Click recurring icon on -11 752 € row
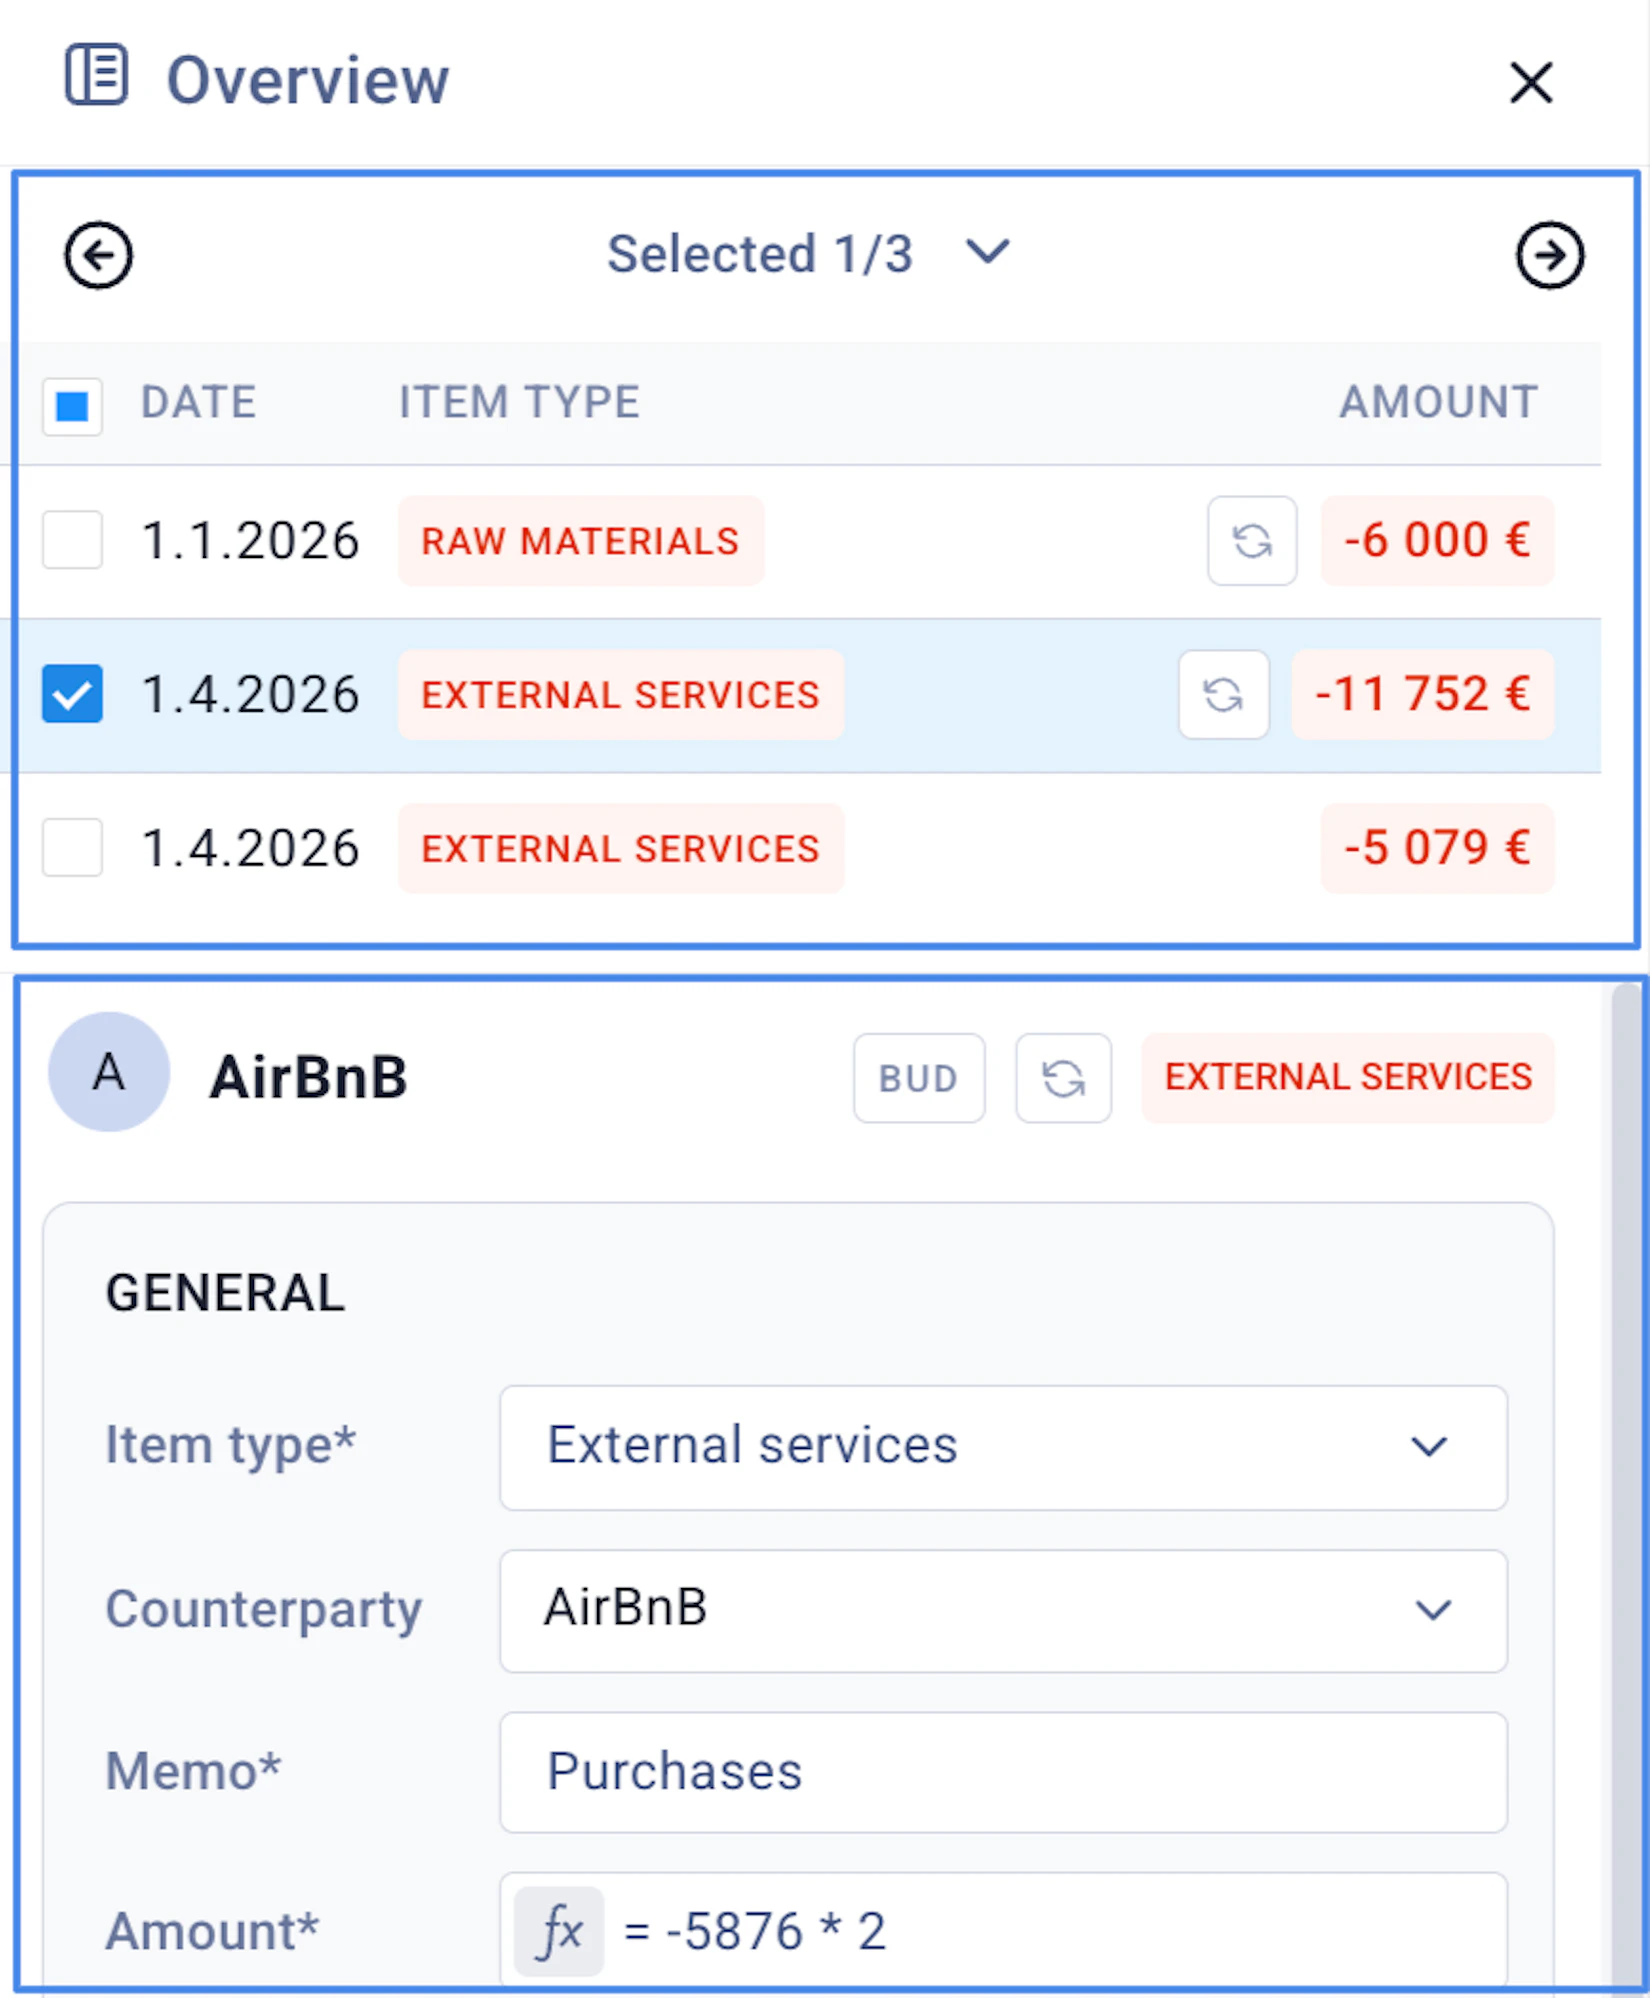Viewport: 1650px width, 1998px height. coord(1223,695)
